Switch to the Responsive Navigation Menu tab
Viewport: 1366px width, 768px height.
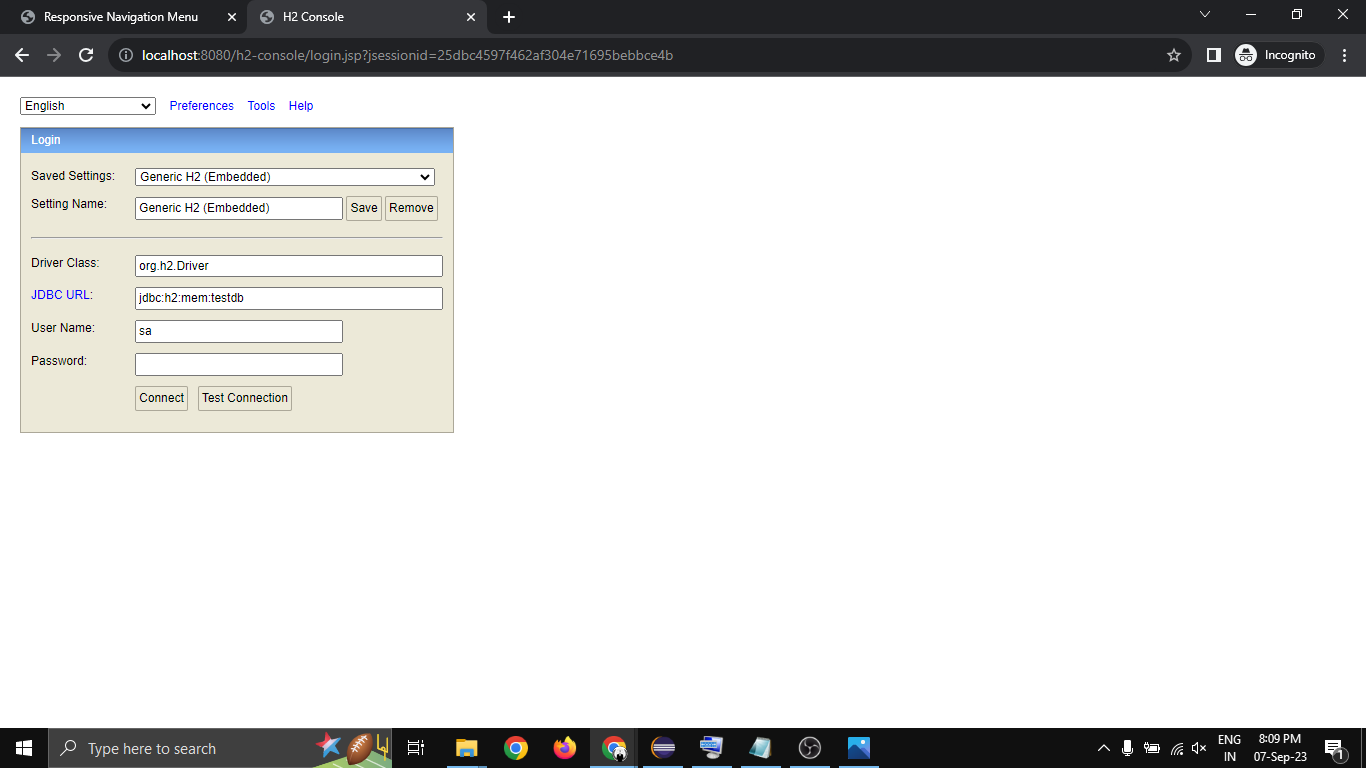pos(121,17)
